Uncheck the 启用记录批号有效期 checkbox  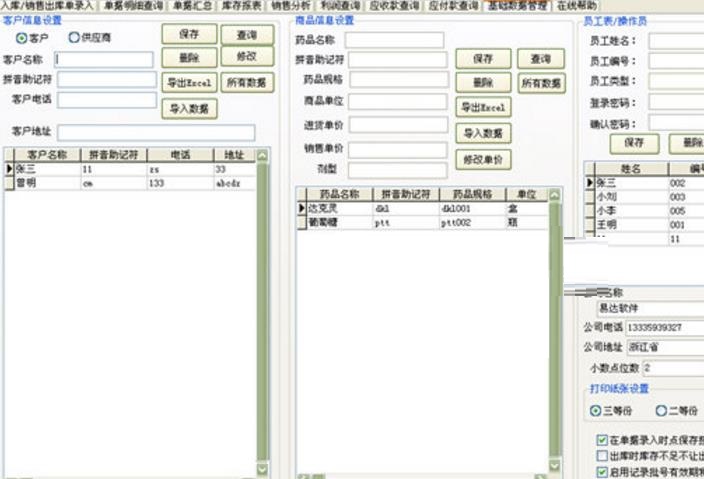tap(601, 471)
